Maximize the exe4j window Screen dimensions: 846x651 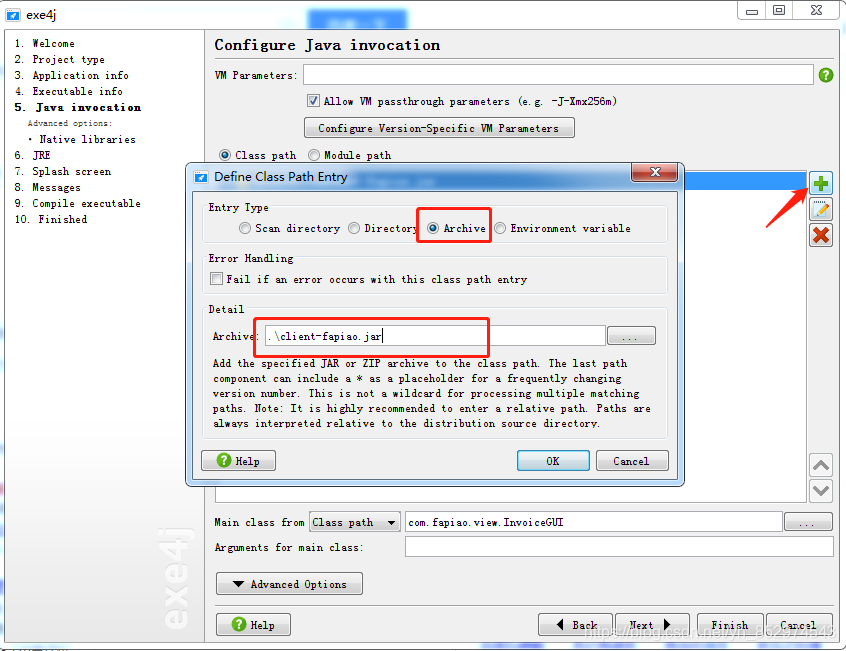click(779, 10)
